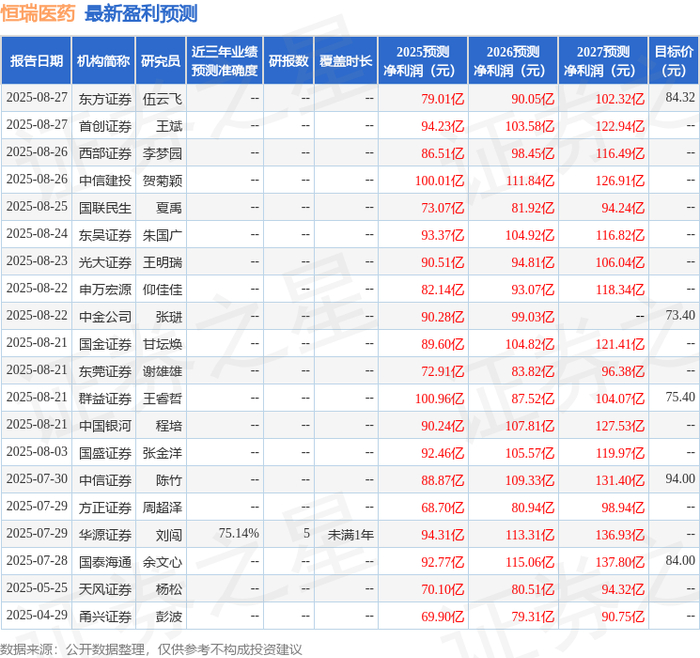The width and height of the screenshot is (700, 658).
Task: Select the 东吴证券 institution cell
Action: click(105, 235)
